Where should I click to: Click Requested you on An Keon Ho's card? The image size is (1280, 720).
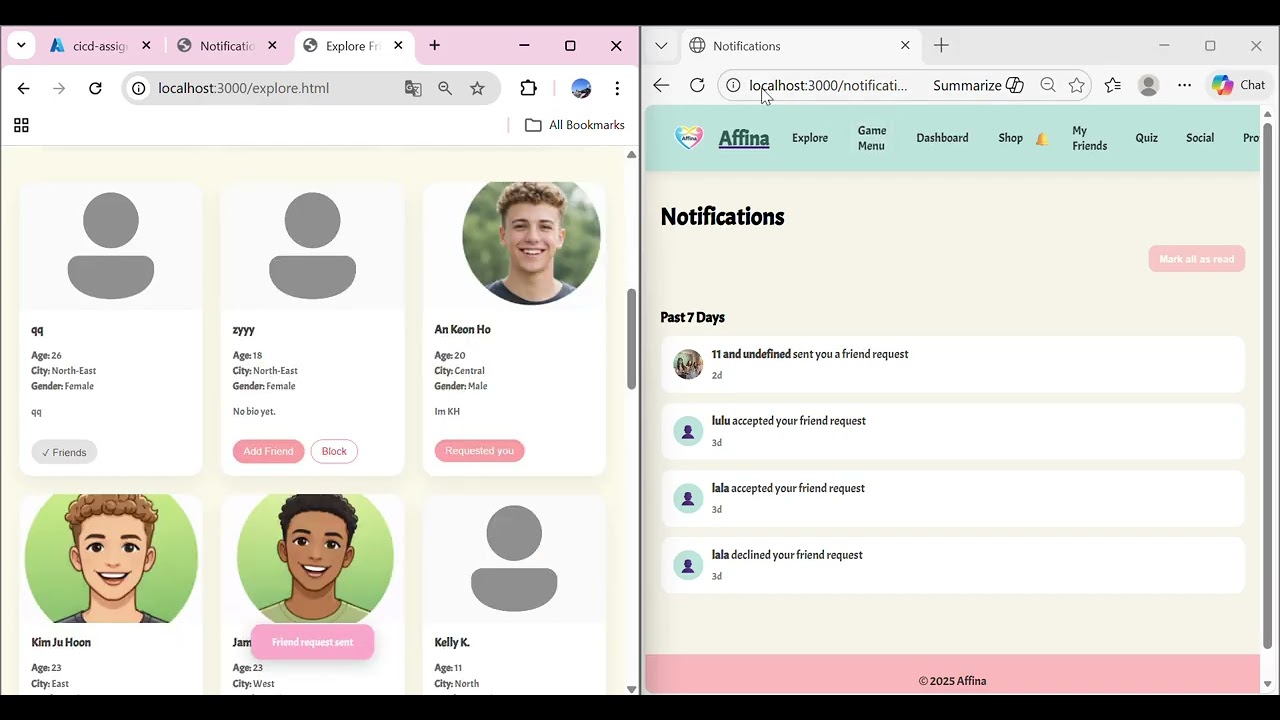479,450
